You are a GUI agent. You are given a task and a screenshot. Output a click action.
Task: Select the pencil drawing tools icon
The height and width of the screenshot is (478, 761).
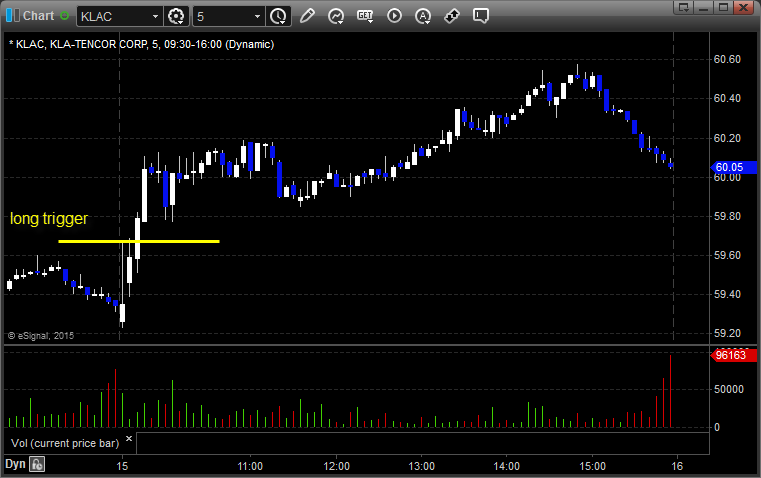coord(307,16)
